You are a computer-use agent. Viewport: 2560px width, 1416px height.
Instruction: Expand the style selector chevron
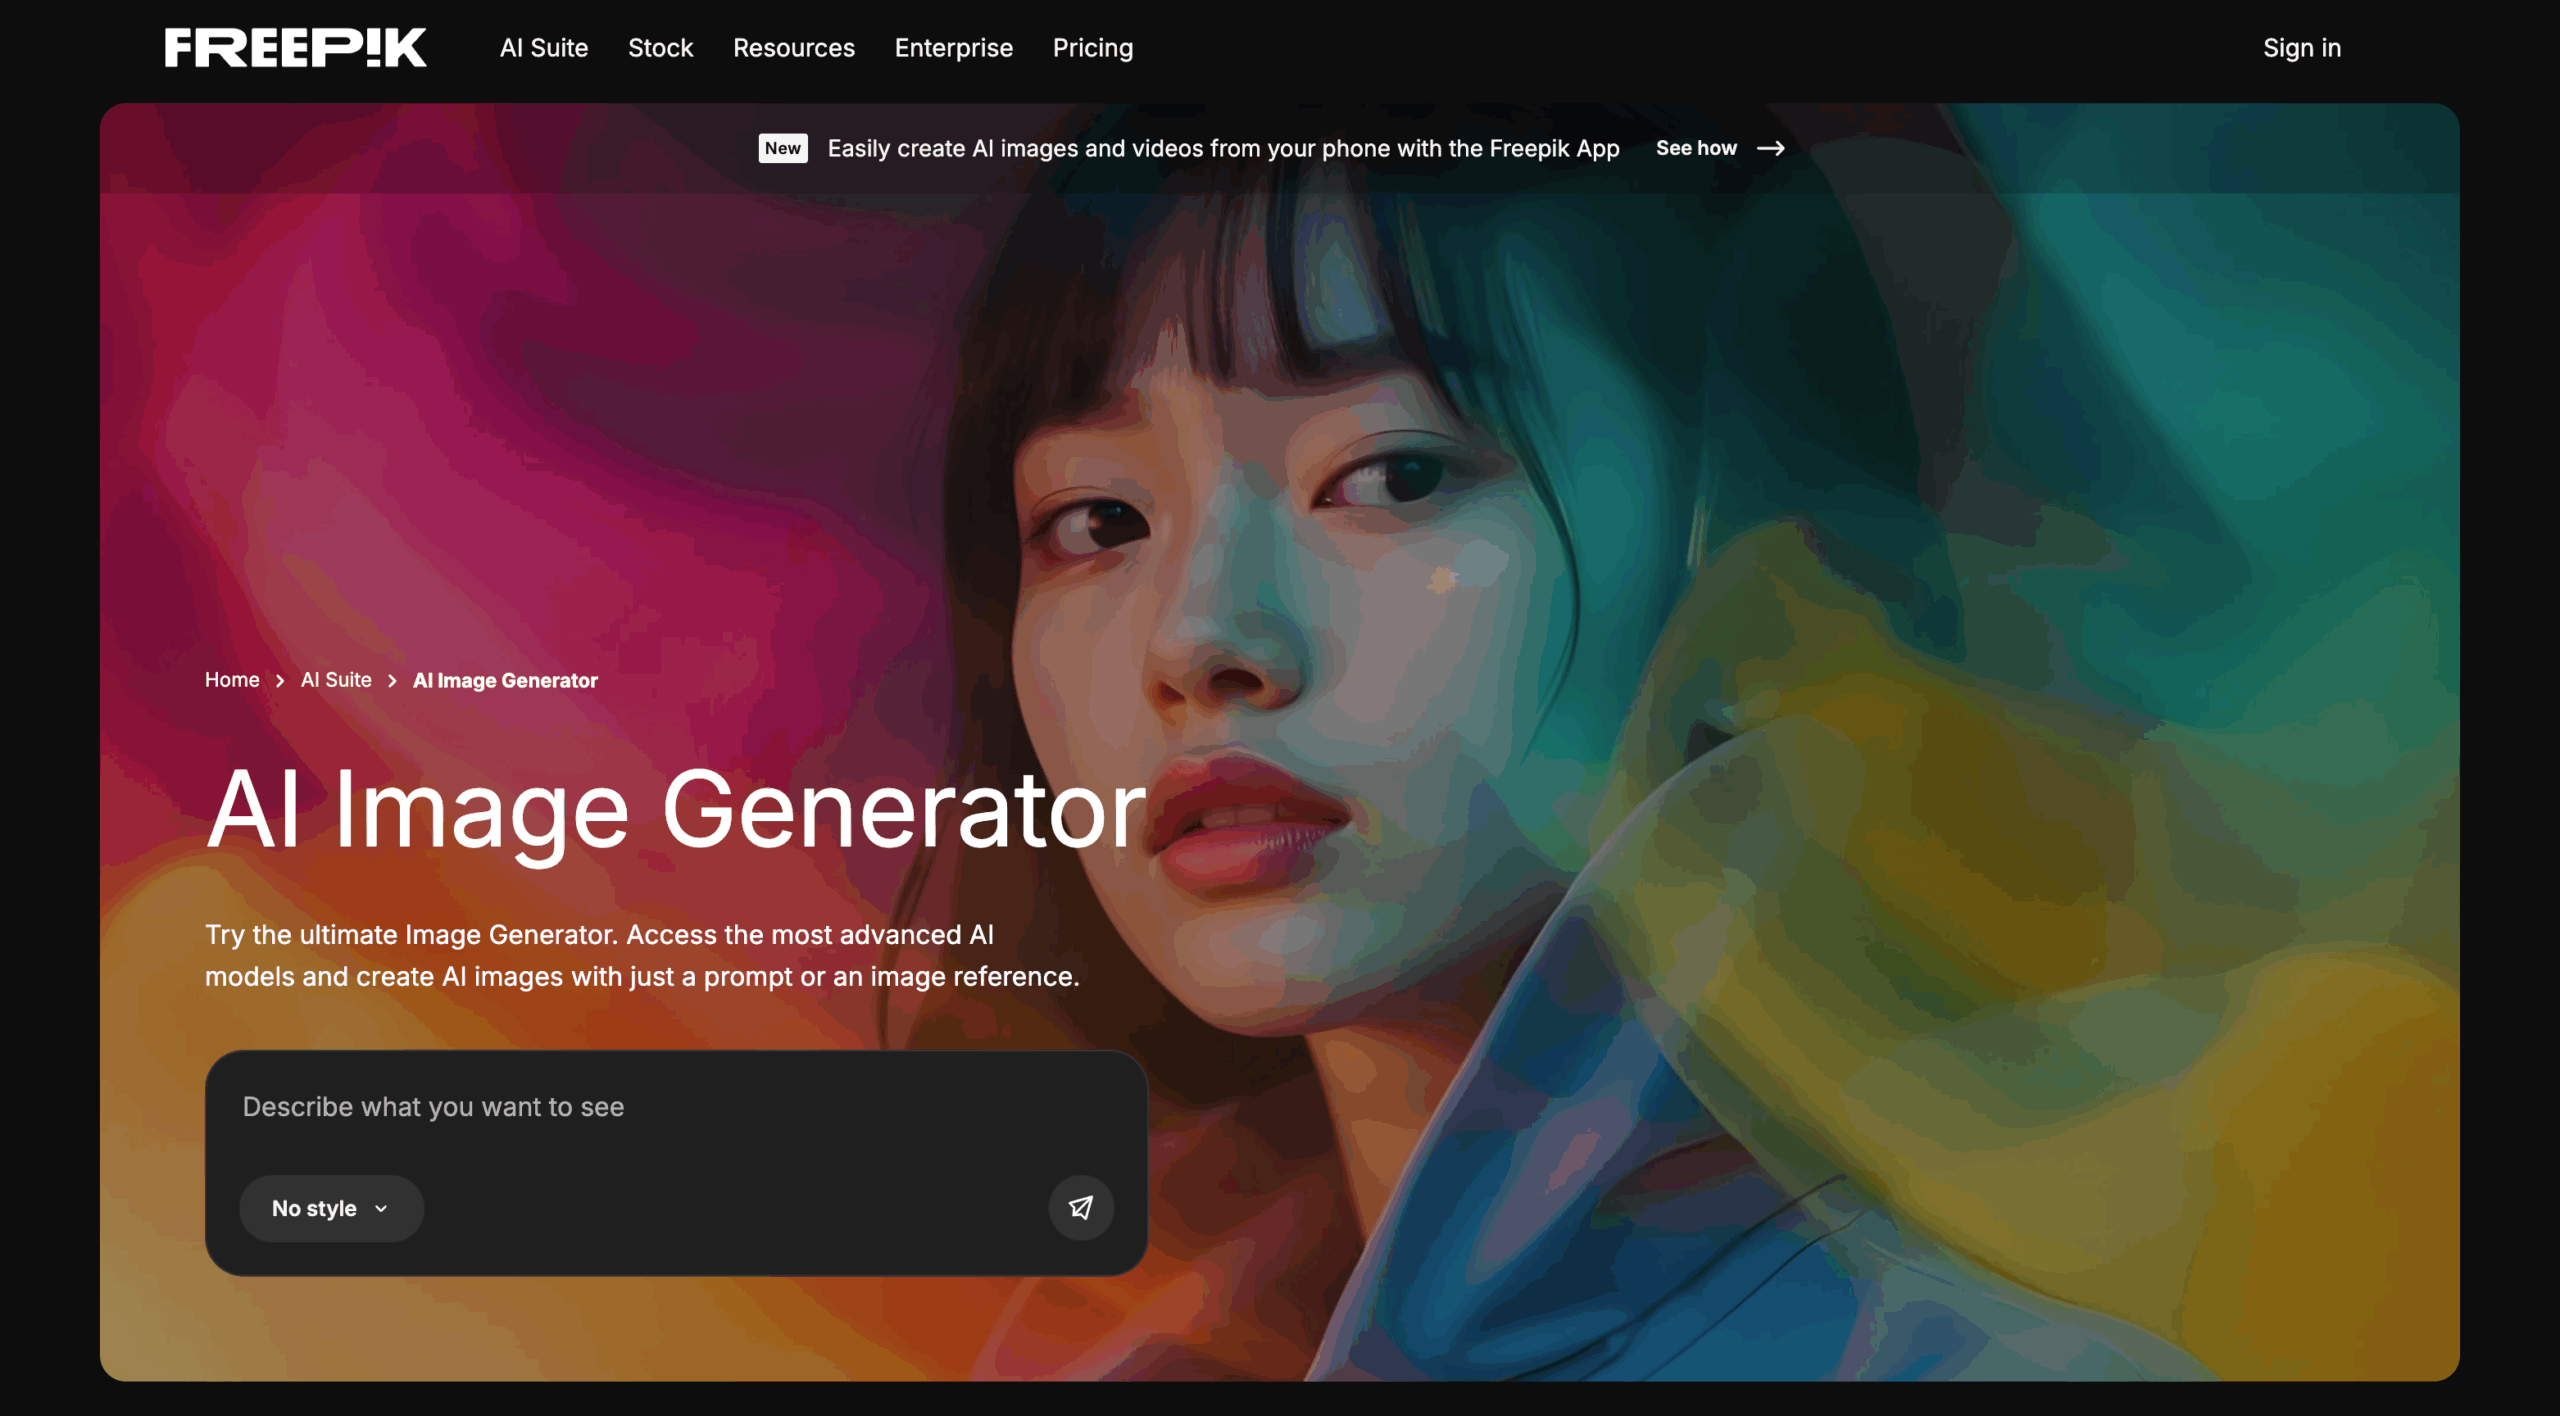(383, 1208)
